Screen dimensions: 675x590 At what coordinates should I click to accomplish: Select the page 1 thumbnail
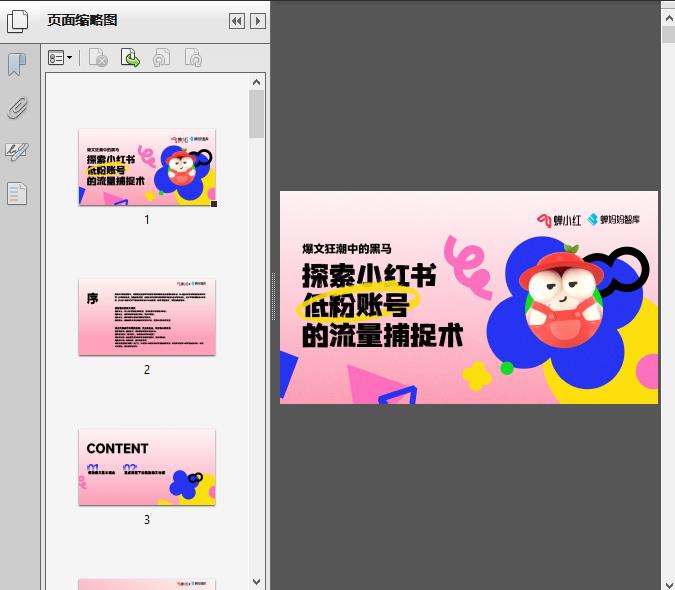(x=147, y=167)
